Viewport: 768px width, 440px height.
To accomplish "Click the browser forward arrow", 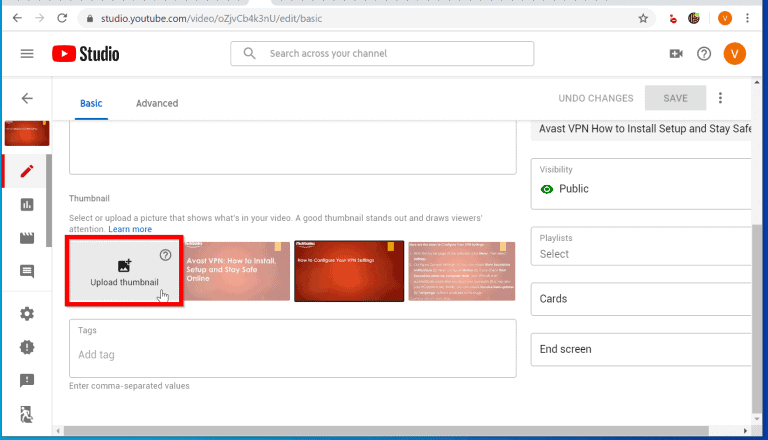I will click(40, 18).
